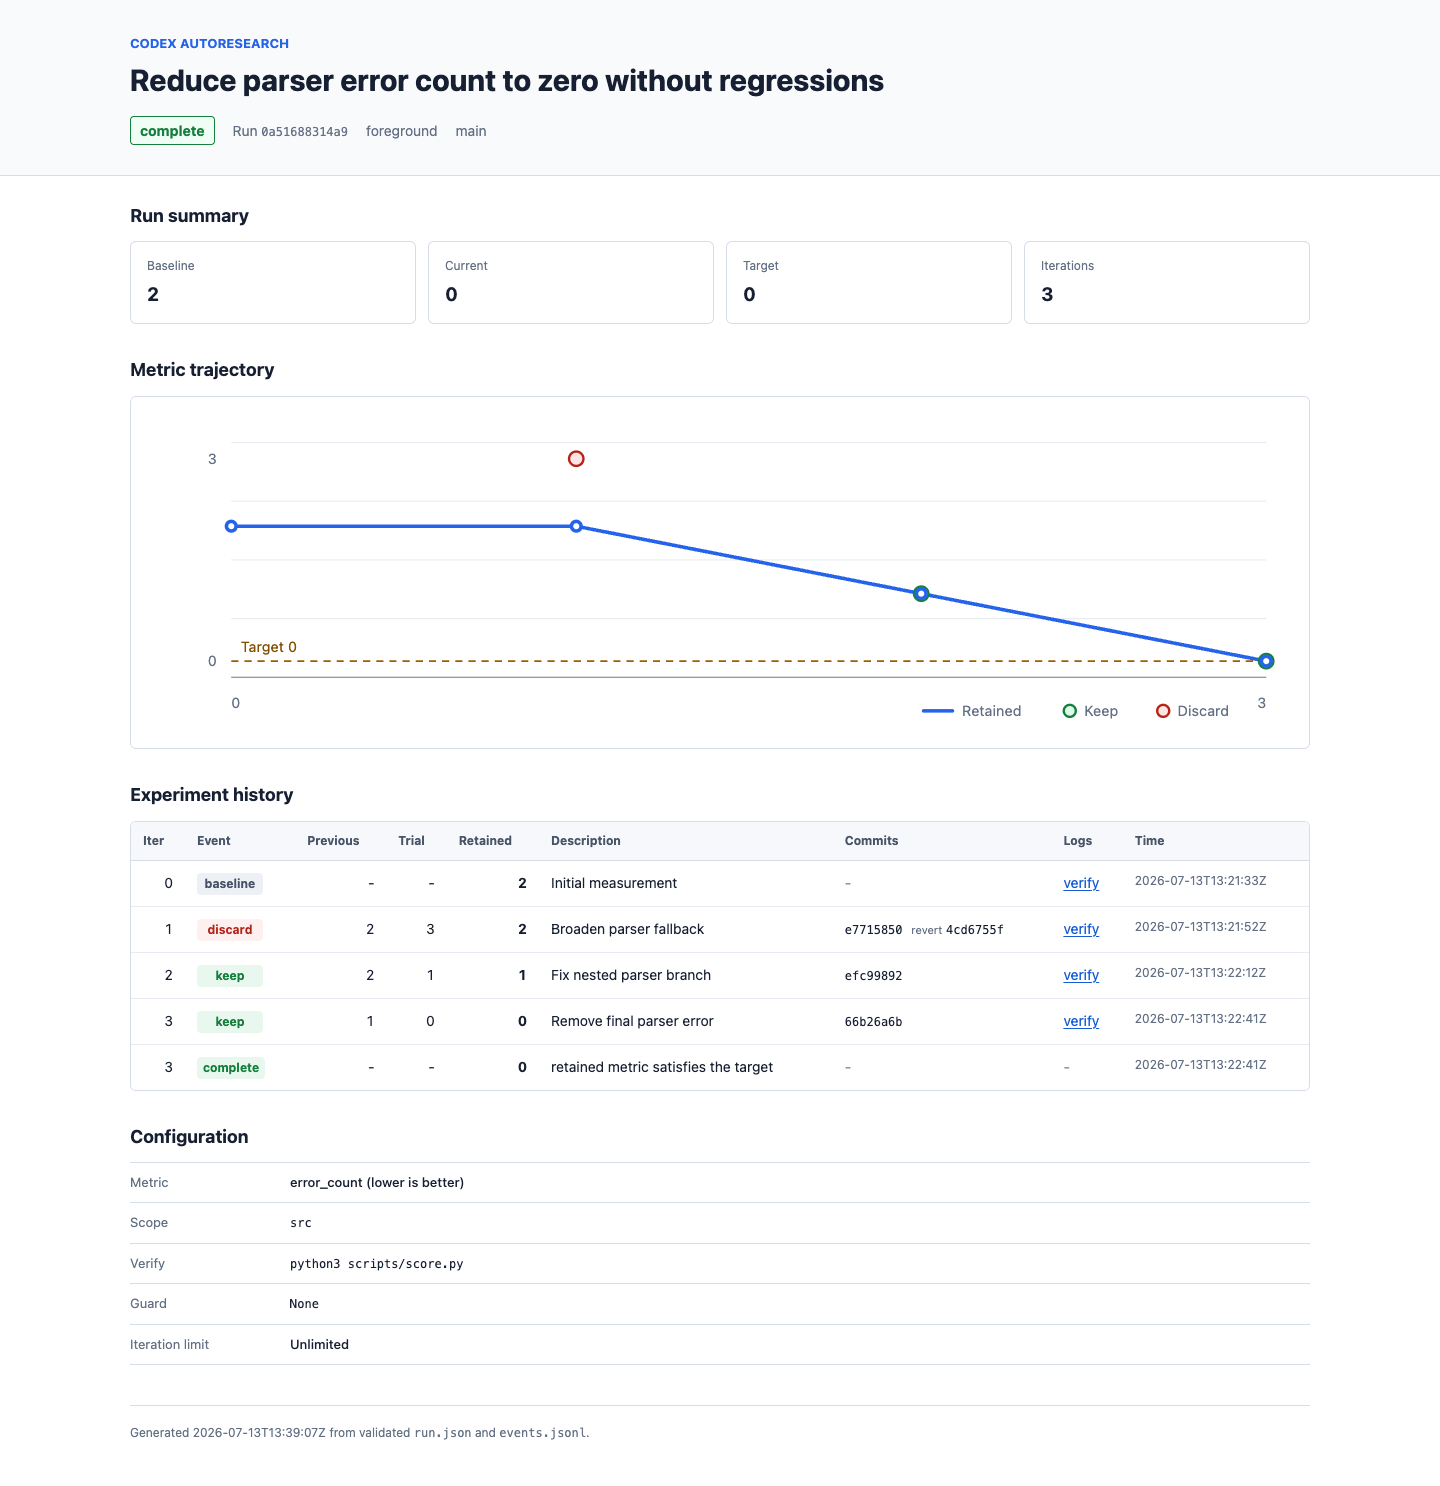Click the Commits column header
Screen dimensions: 1440x1486
tap(871, 841)
